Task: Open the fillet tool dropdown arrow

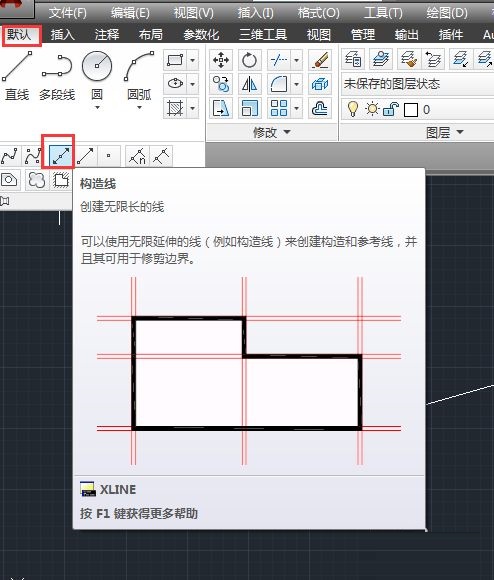Action: click(x=297, y=84)
